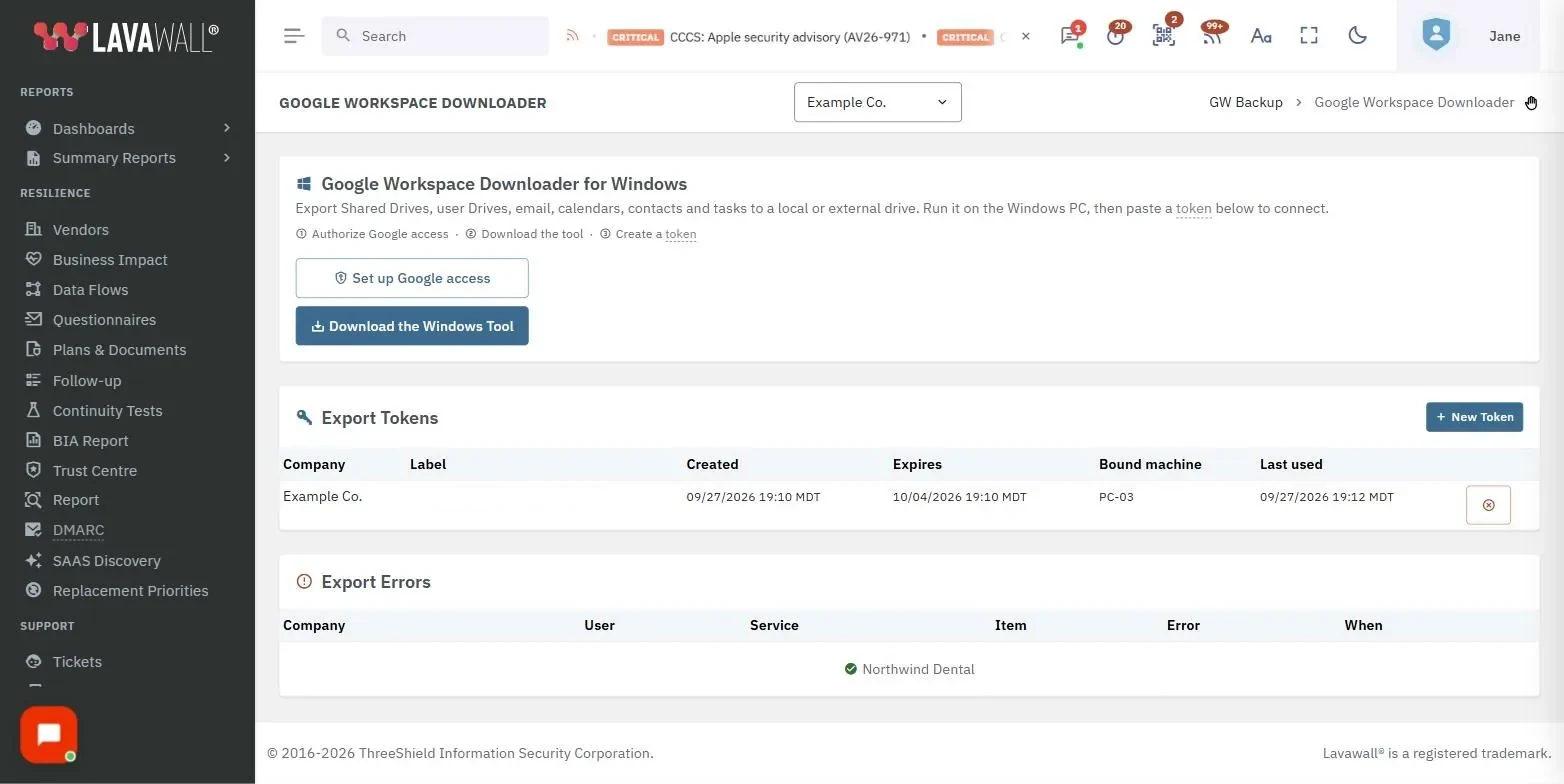Click Google Workspace Downloader breadcrumb
The image size is (1564, 784).
click(1414, 102)
